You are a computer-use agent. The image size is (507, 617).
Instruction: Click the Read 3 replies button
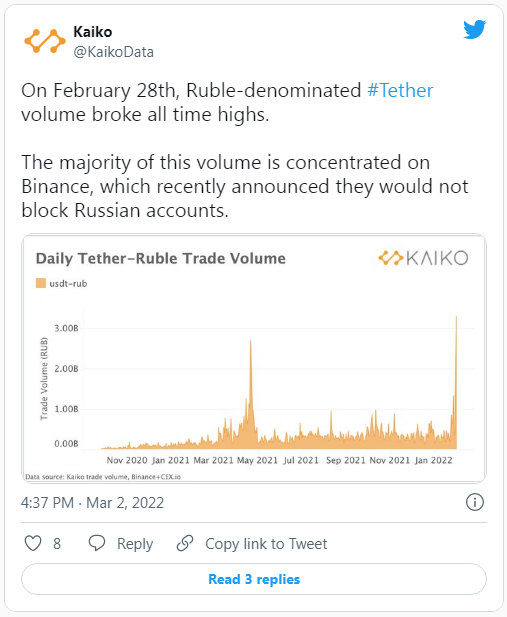(x=254, y=579)
